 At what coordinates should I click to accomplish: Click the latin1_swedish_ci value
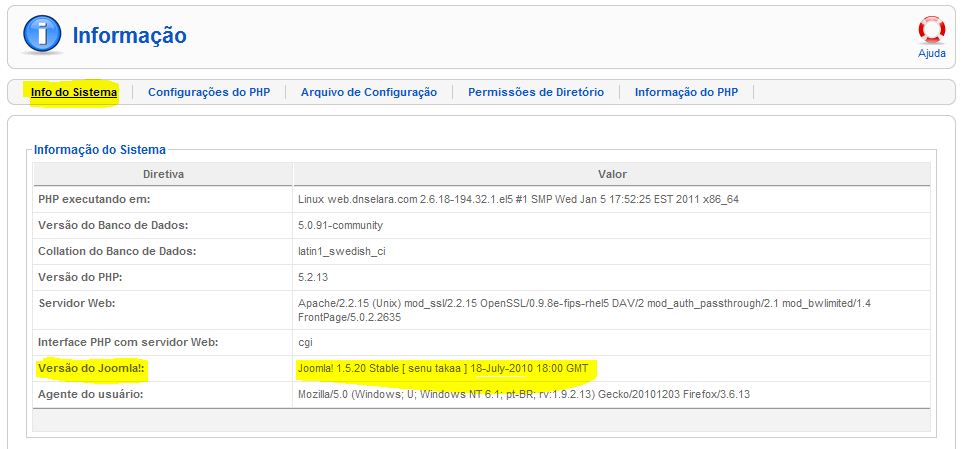[342, 252]
